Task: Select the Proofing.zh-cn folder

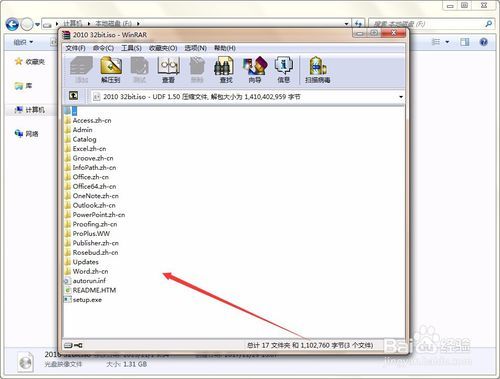Action: point(91,224)
